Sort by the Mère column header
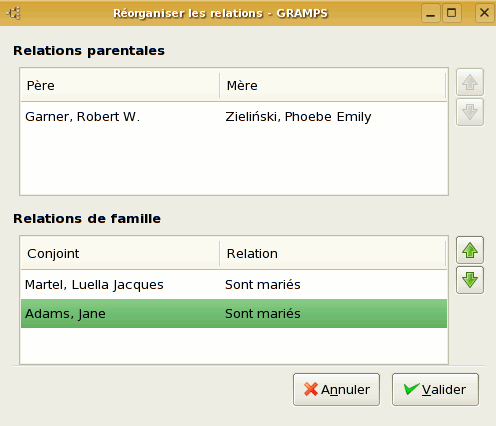Viewport: 496px width, 426px height. point(333,86)
